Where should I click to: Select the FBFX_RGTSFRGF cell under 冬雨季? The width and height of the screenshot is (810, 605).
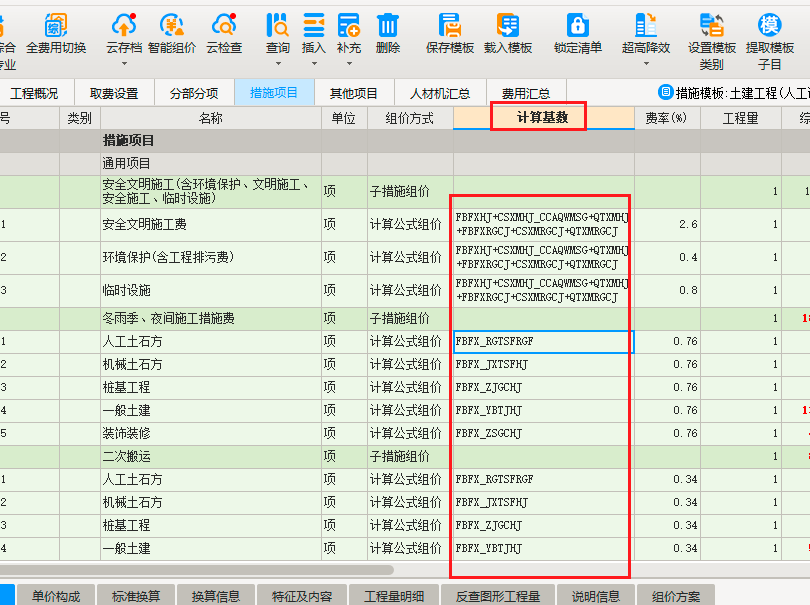tap(543, 342)
